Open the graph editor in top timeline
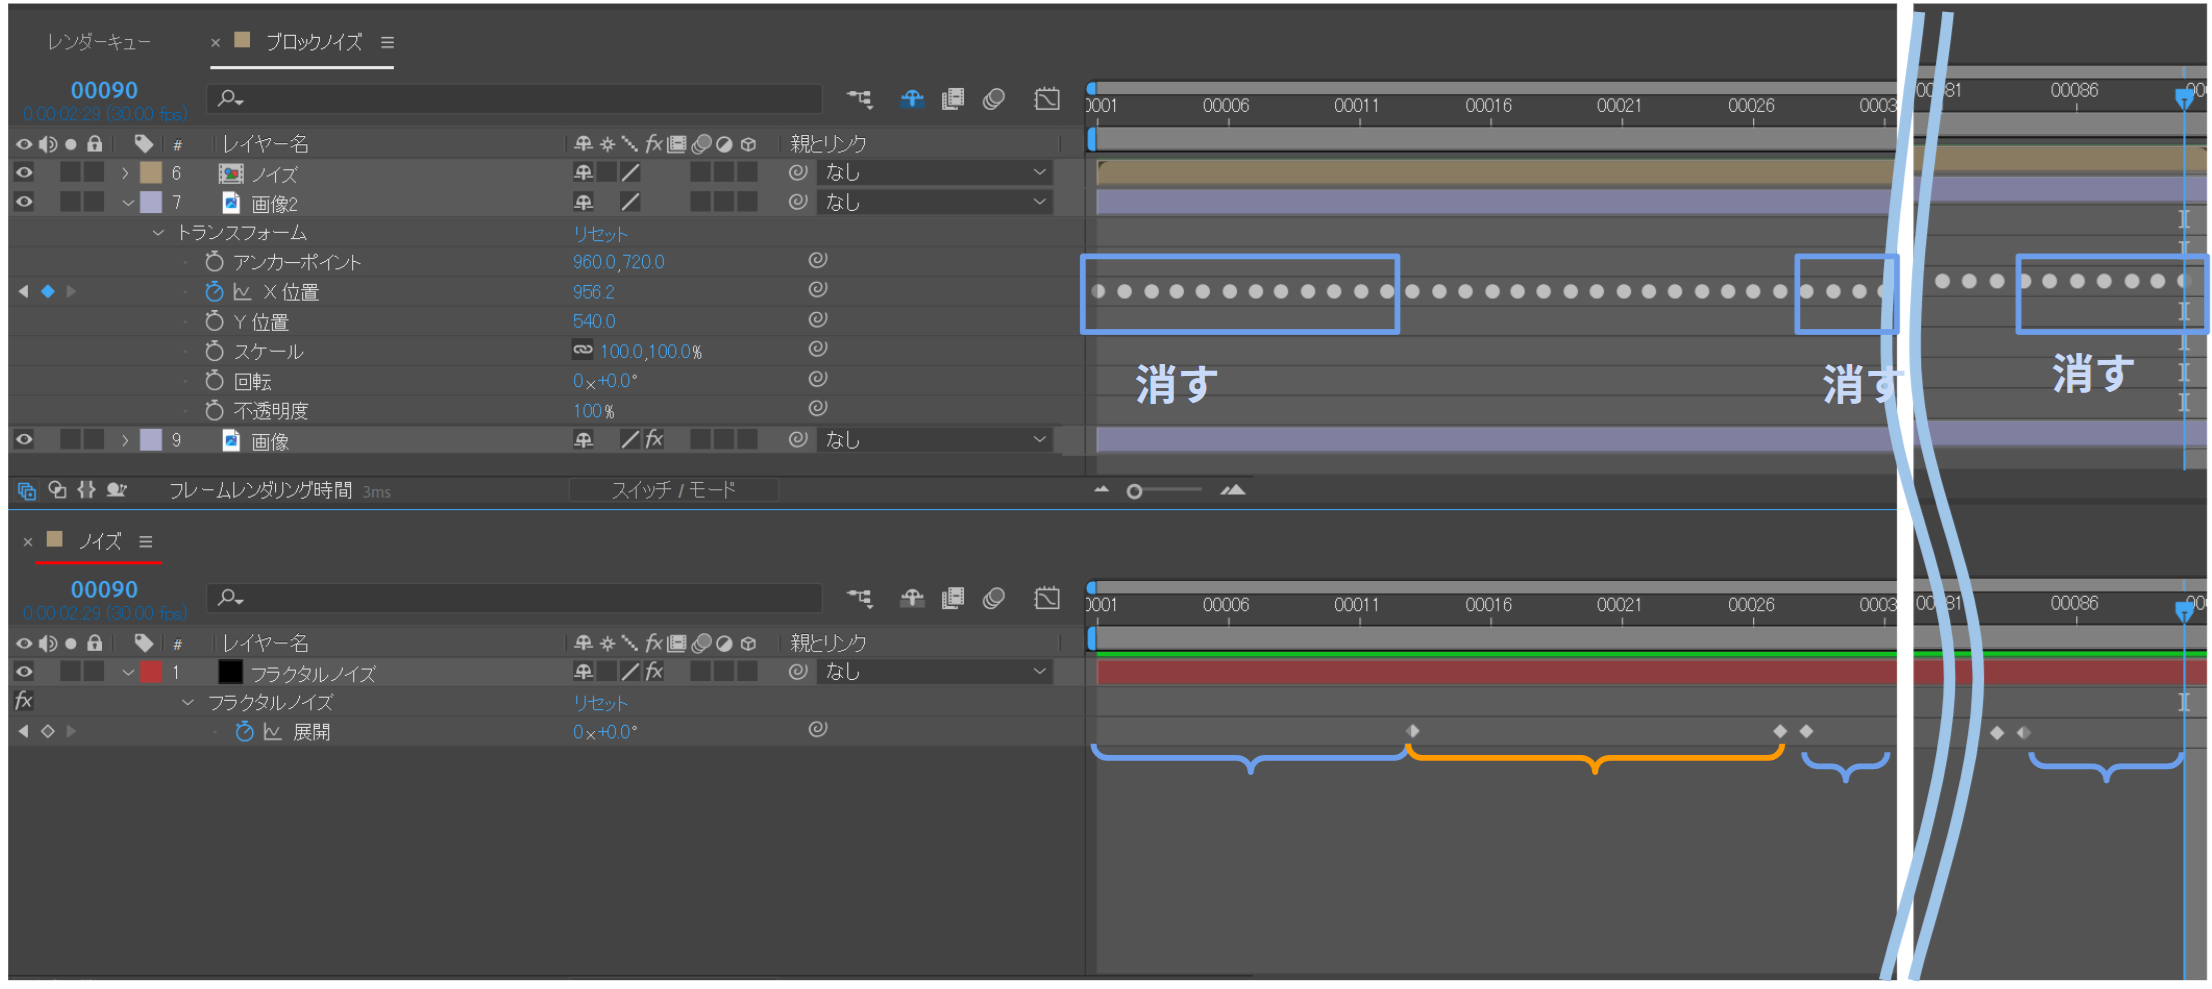The height and width of the screenshot is (989, 2212). [1047, 98]
